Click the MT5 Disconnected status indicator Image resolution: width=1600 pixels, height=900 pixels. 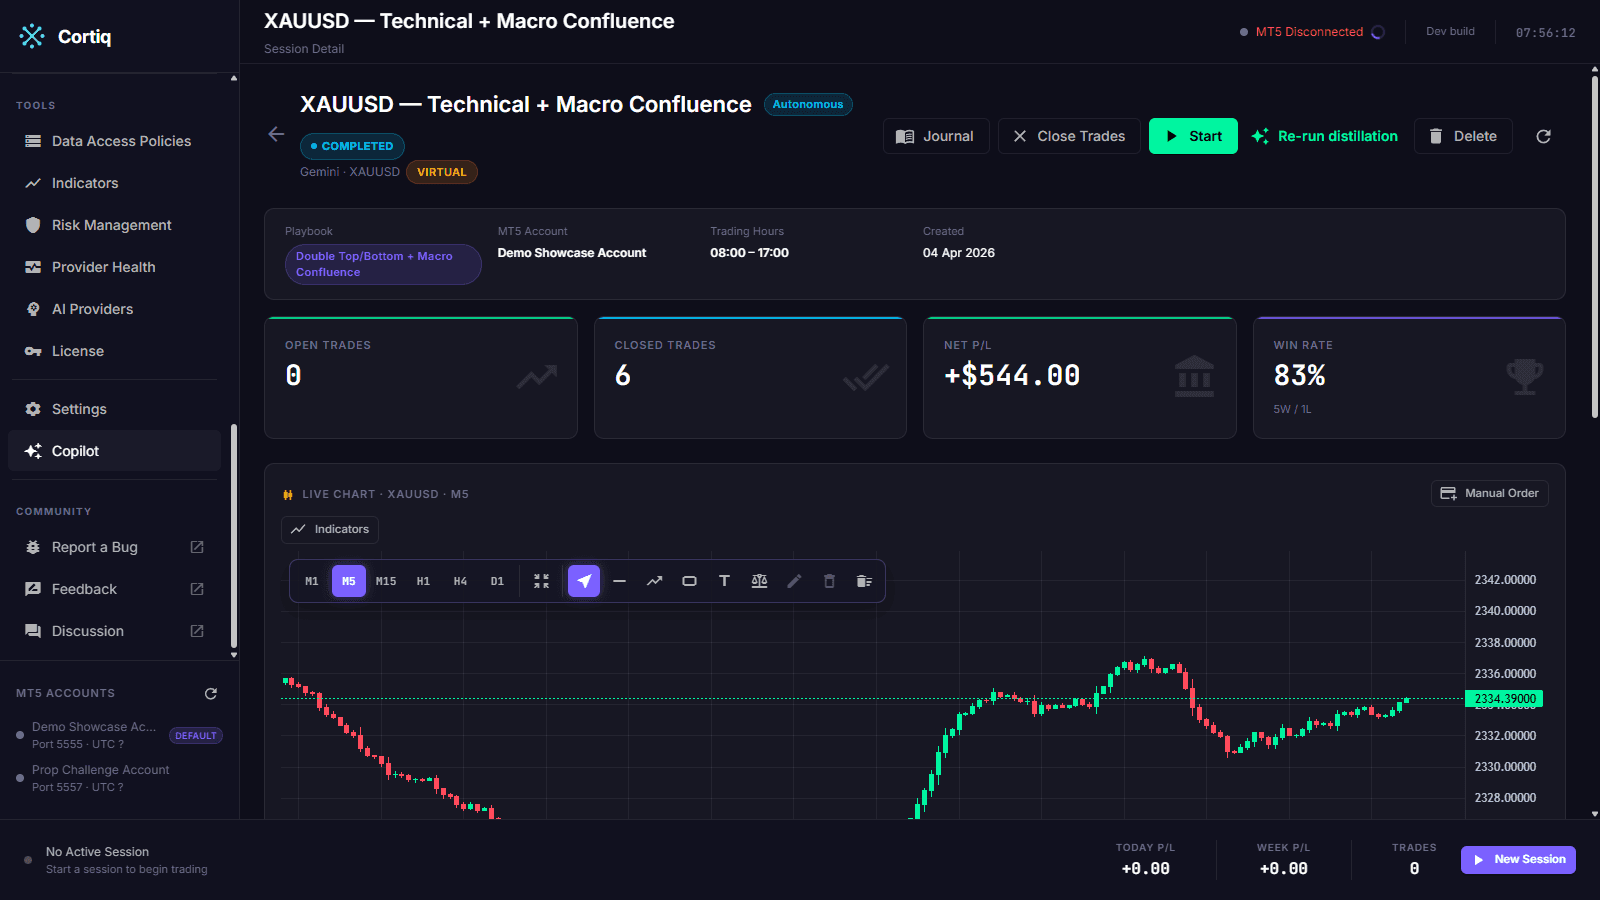pyautogui.click(x=1311, y=32)
